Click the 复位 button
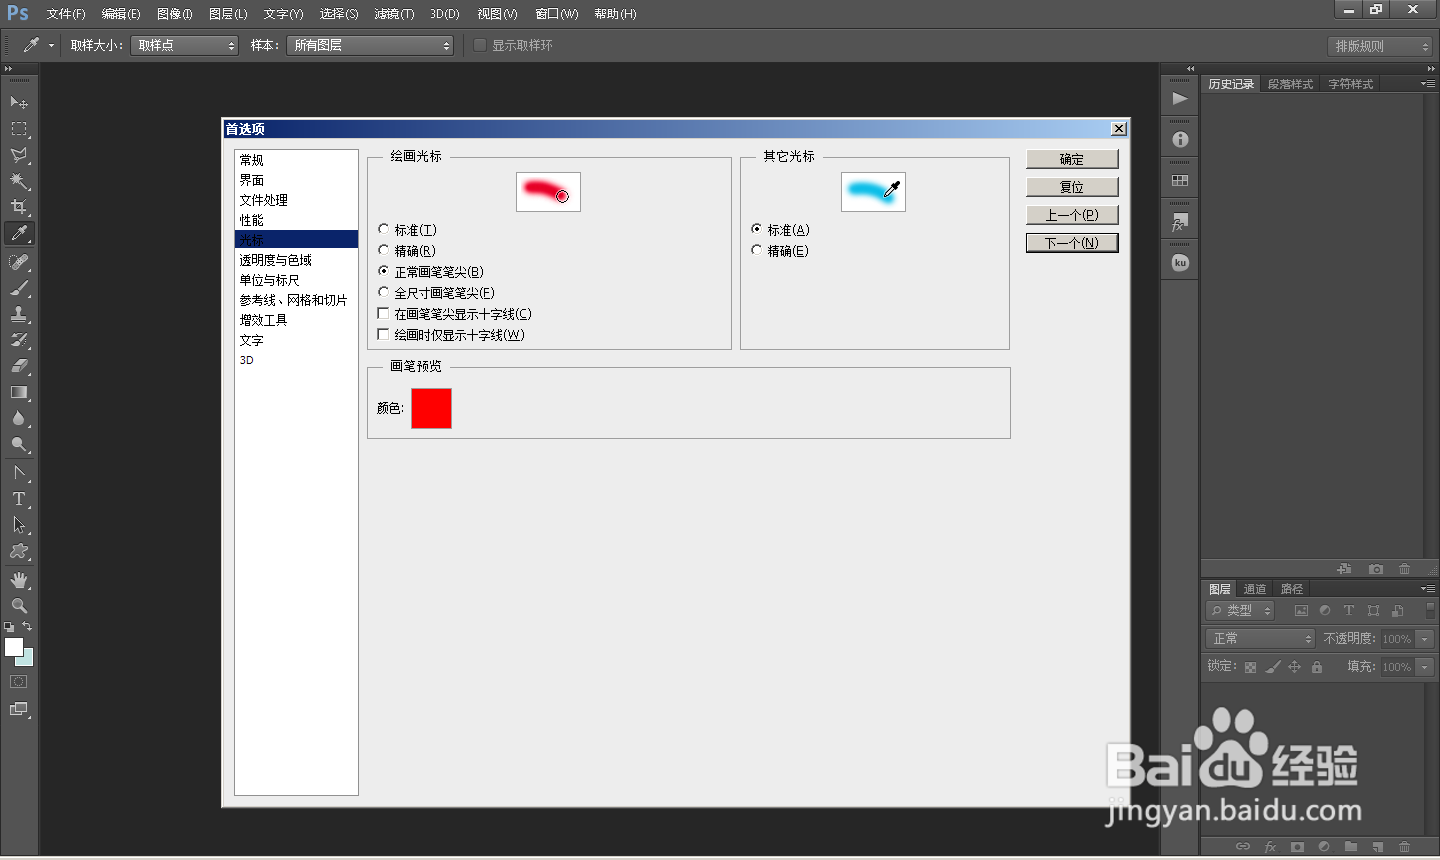1440x860 pixels. [x=1072, y=187]
